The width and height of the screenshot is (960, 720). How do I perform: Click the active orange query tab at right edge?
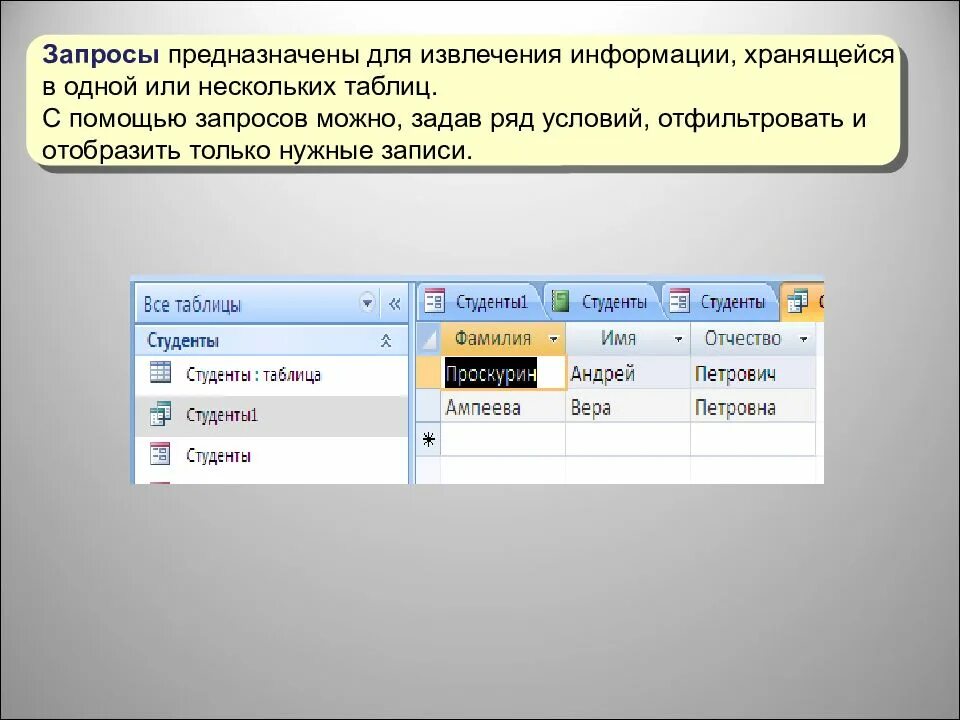pyautogui.click(x=804, y=302)
